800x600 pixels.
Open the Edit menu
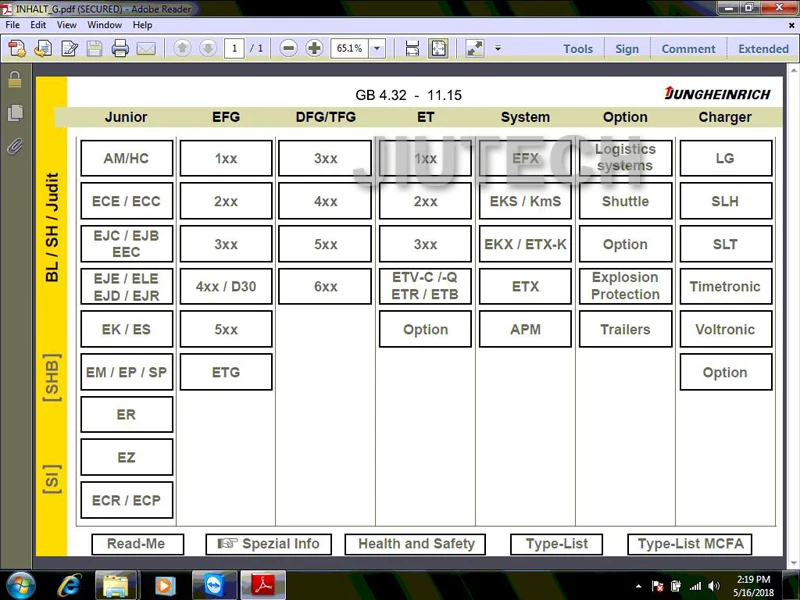click(38, 24)
